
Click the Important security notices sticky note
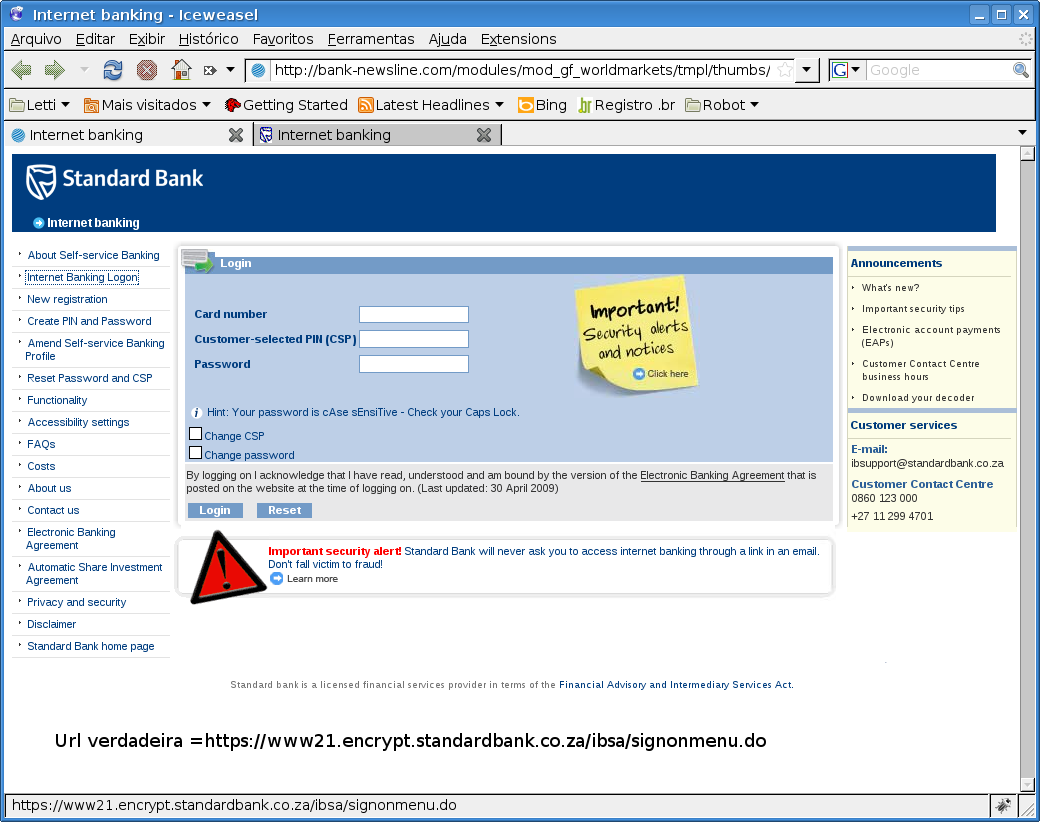click(x=635, y=335)
